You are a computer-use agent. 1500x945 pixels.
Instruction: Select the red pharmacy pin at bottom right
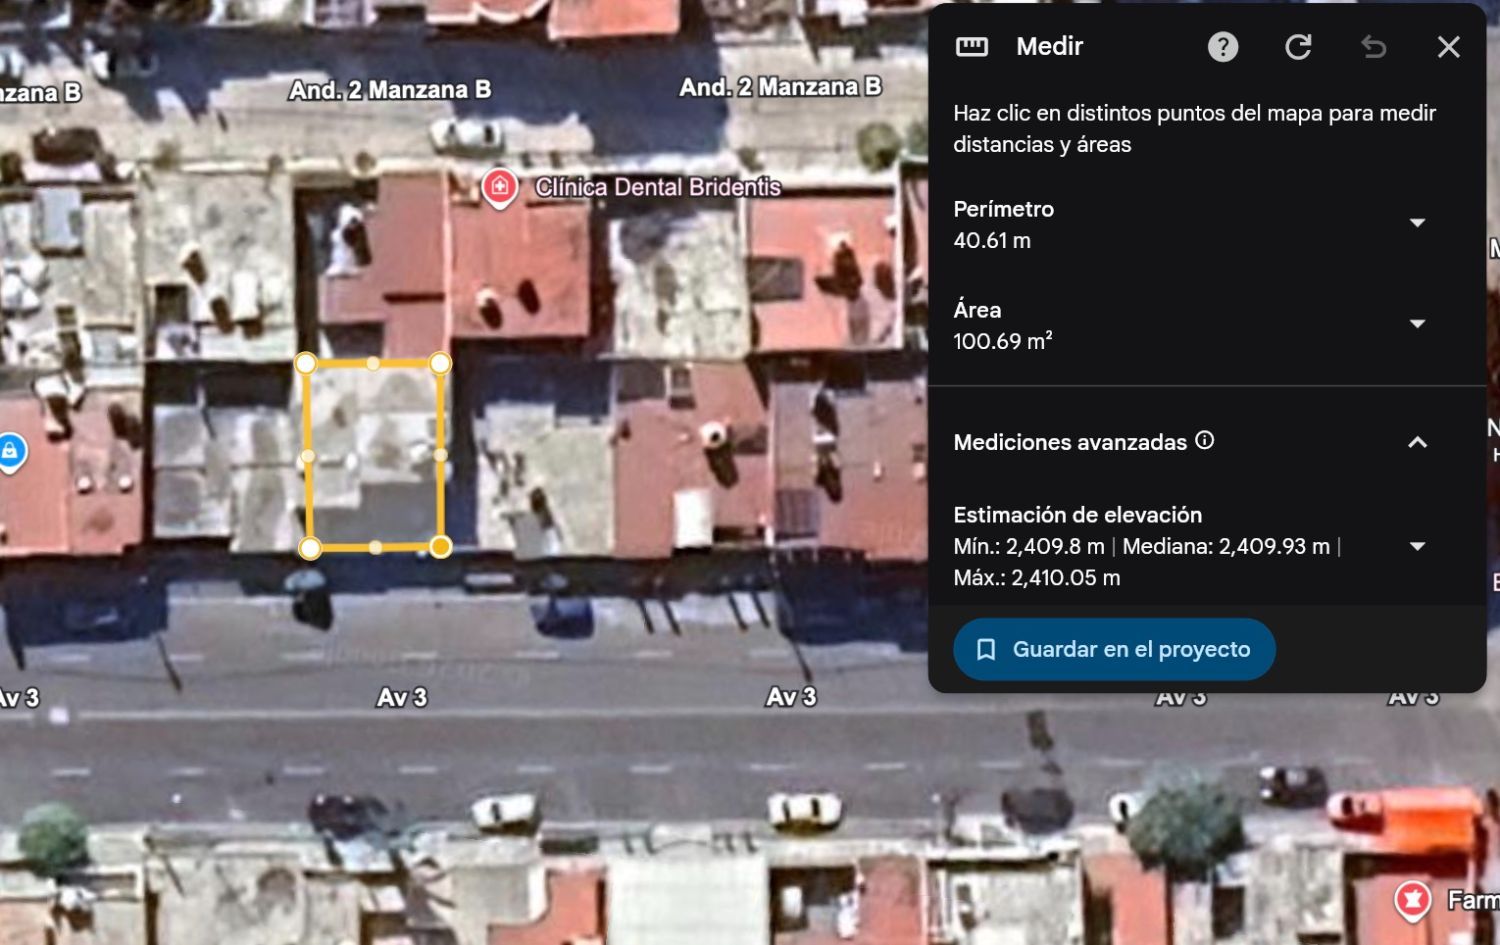1412,900
